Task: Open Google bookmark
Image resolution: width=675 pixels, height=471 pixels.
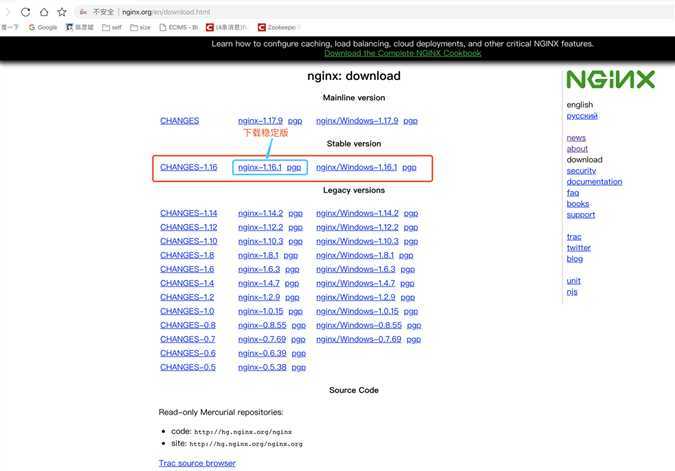Action: [x=43, y=27]
